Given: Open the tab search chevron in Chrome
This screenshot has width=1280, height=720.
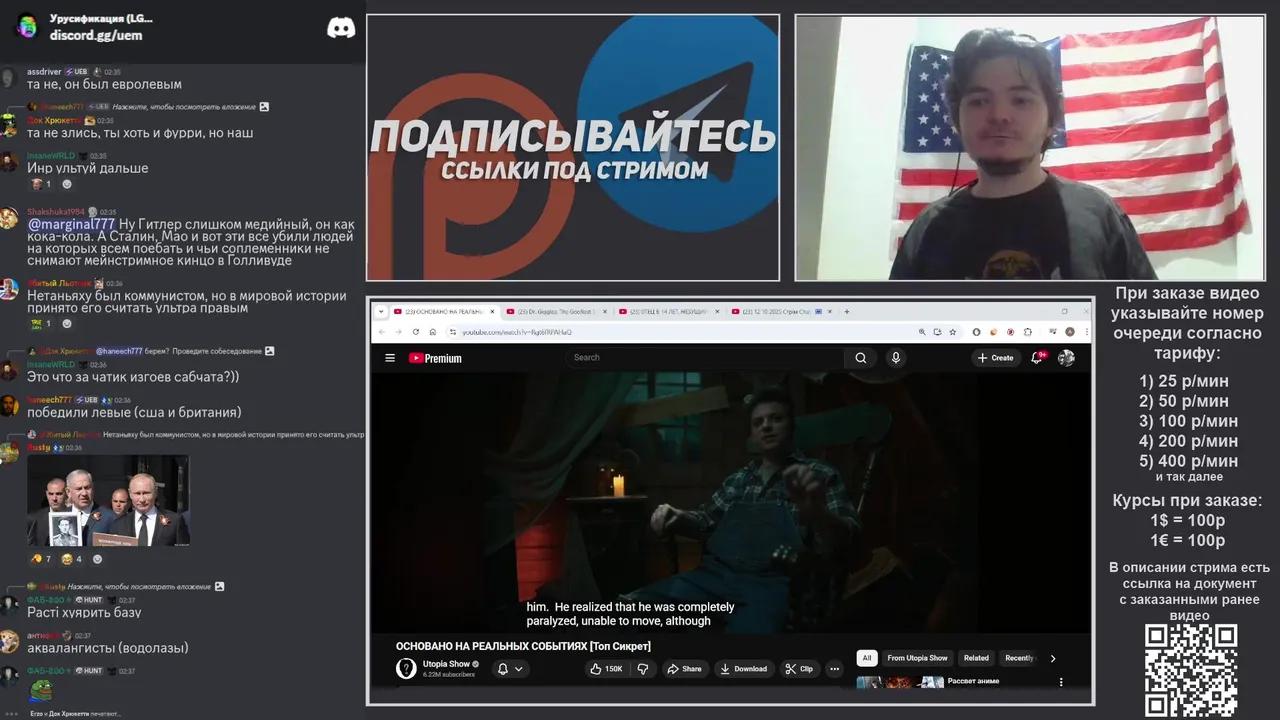Looking at the screenshot, I should pos(381,312).
